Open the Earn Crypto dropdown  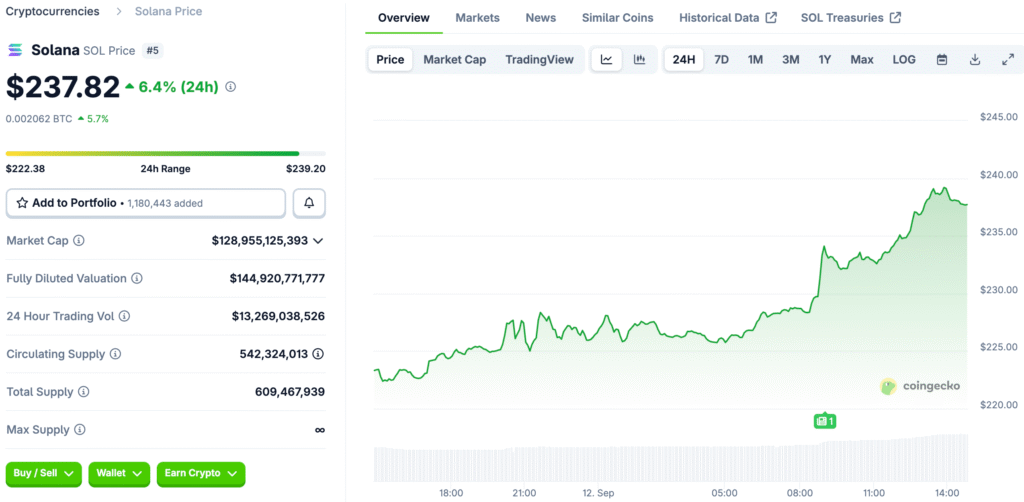pos(201,474)
